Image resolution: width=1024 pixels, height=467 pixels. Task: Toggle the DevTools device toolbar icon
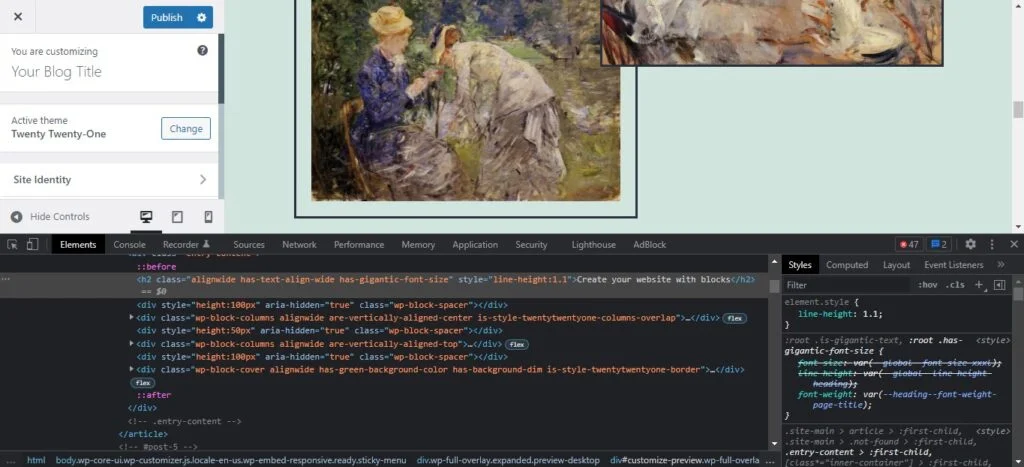(32, 244)
